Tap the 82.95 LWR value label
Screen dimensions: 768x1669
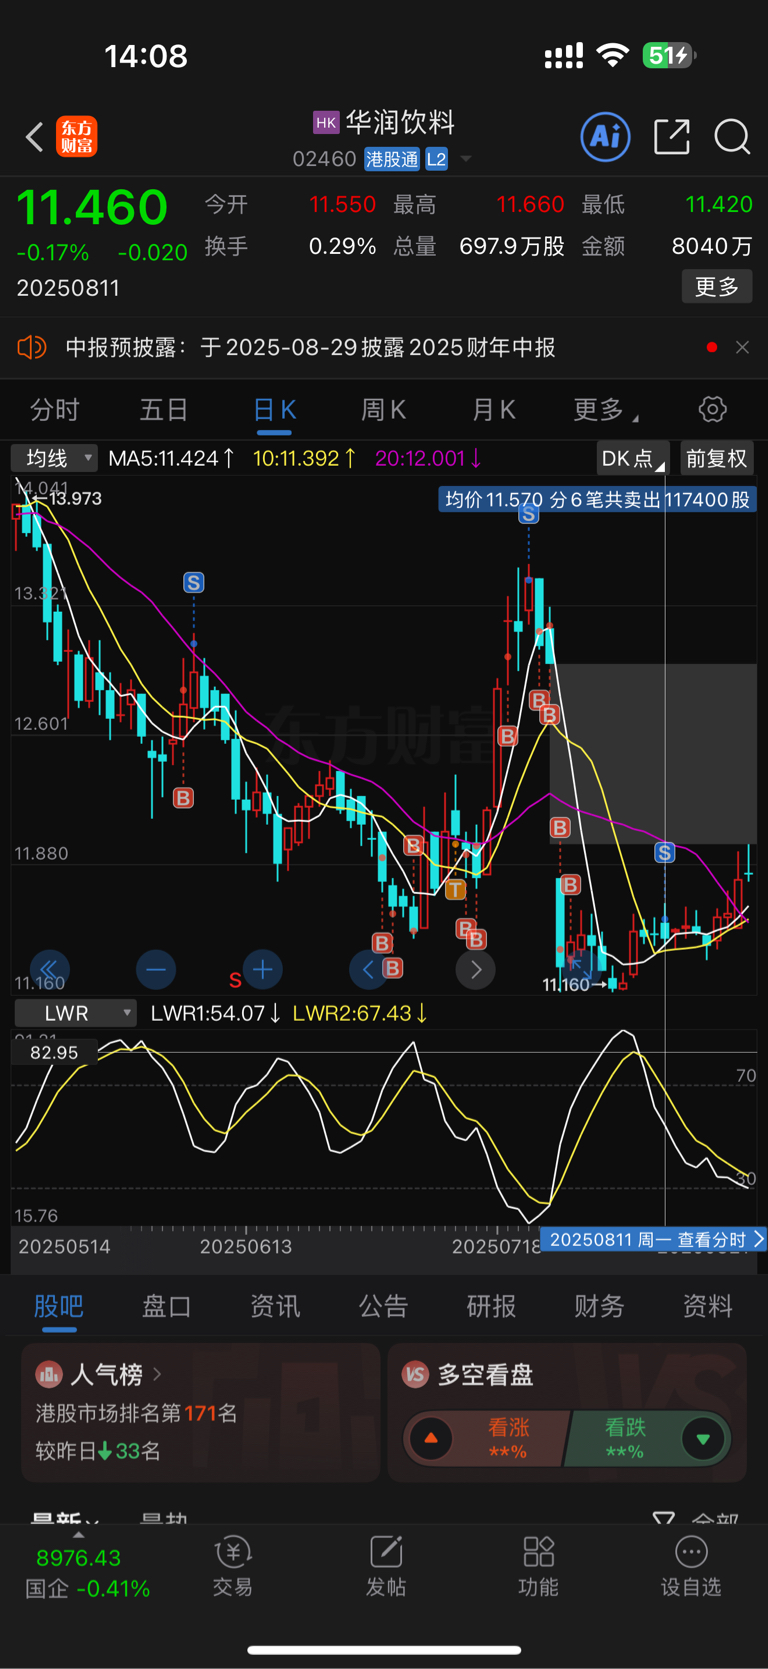(x=54, y=1052)
